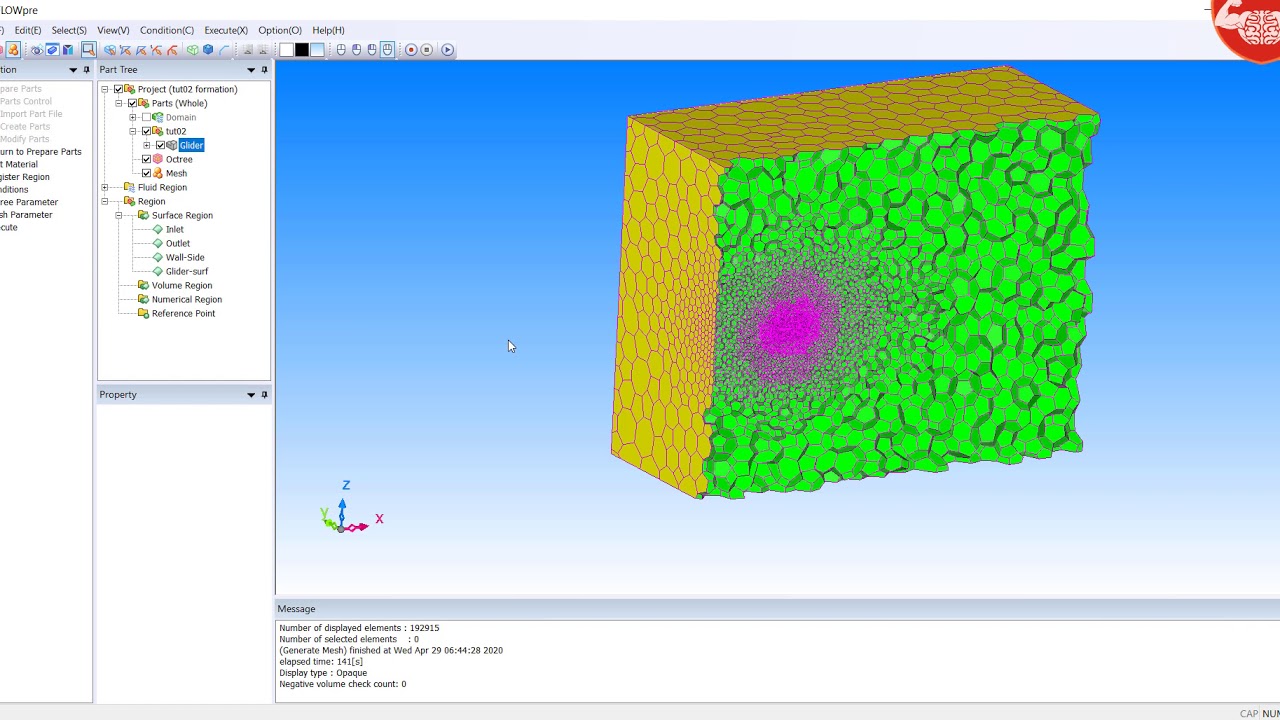Select the Glider-surf surface region
The width and height of the screenshot is (1280, 720).
187,271
